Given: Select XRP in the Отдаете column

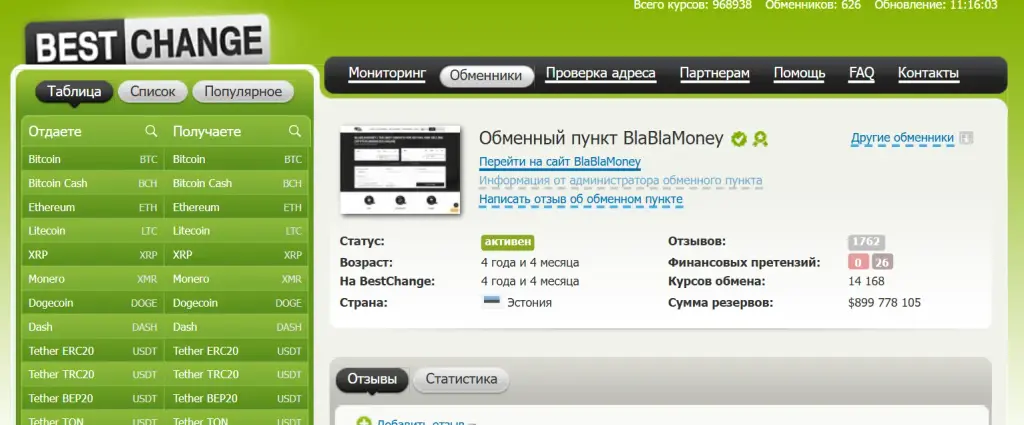Looking at the screenshot, I should (93, 255).
